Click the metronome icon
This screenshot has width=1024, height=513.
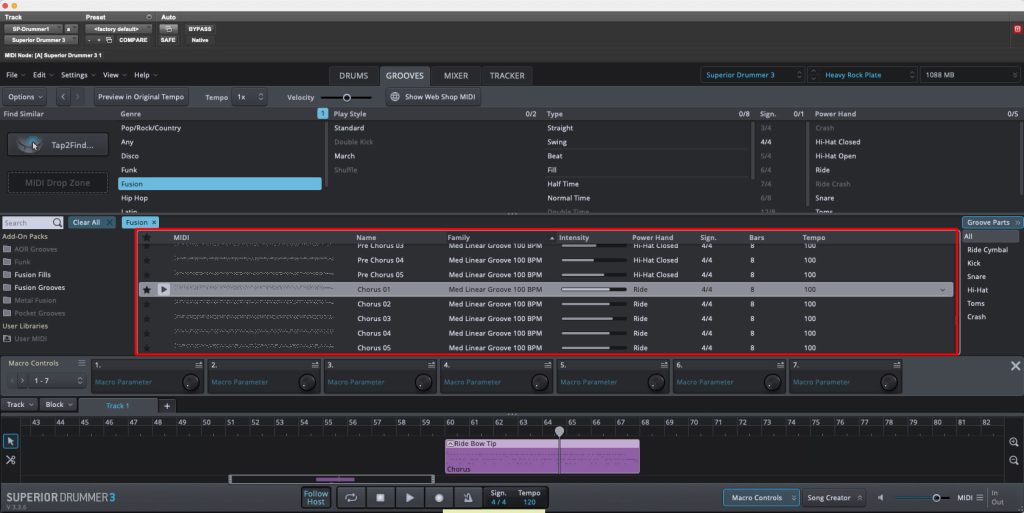(467, 497)
